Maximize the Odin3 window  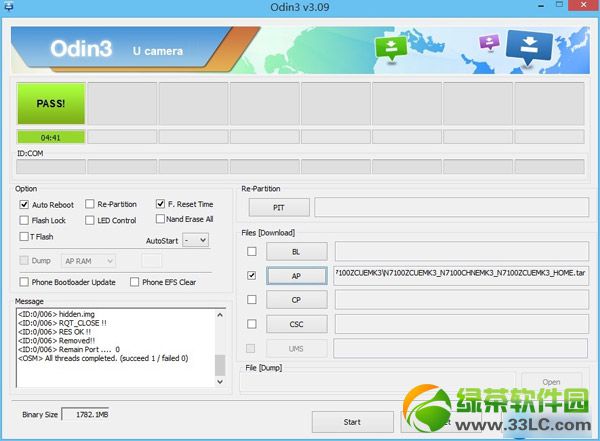coord(559,5)
